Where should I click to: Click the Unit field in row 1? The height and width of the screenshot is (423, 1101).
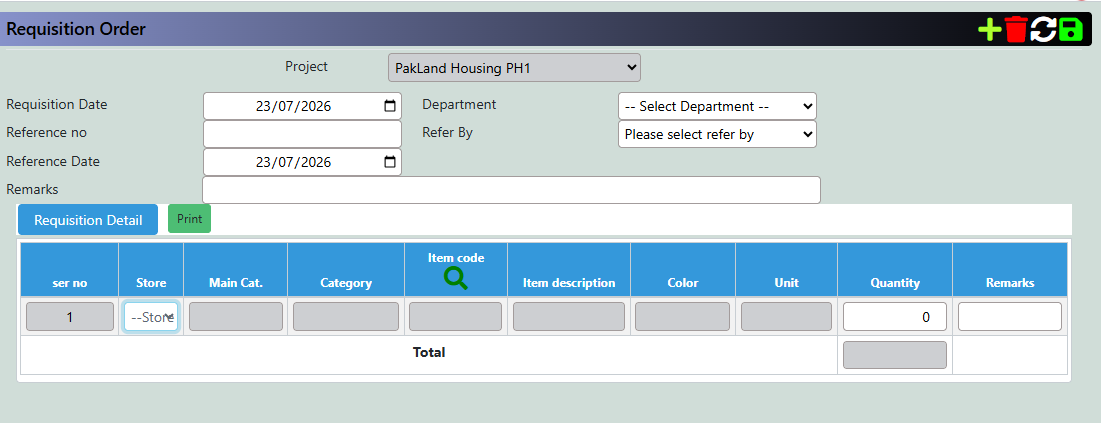click(786, 317)
